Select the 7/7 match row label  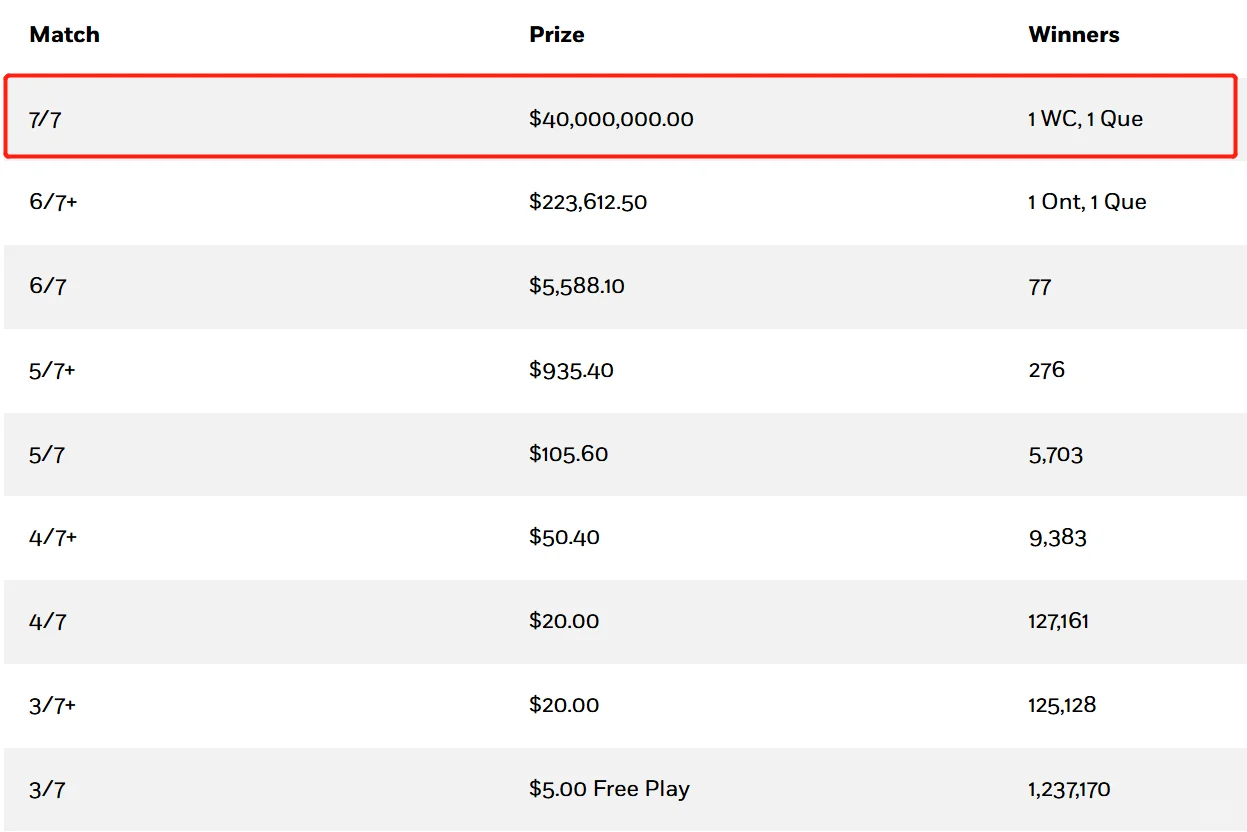(x=47, y=119)
